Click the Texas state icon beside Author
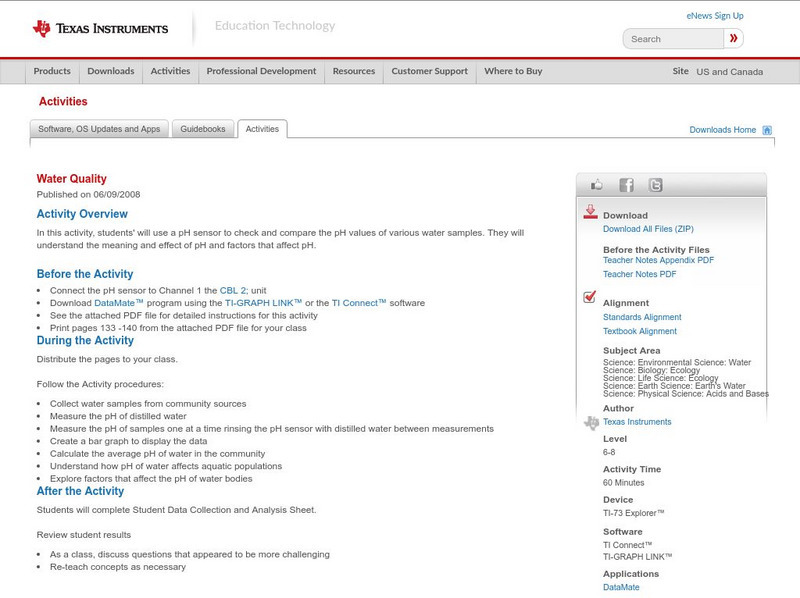 coord(590,421)
